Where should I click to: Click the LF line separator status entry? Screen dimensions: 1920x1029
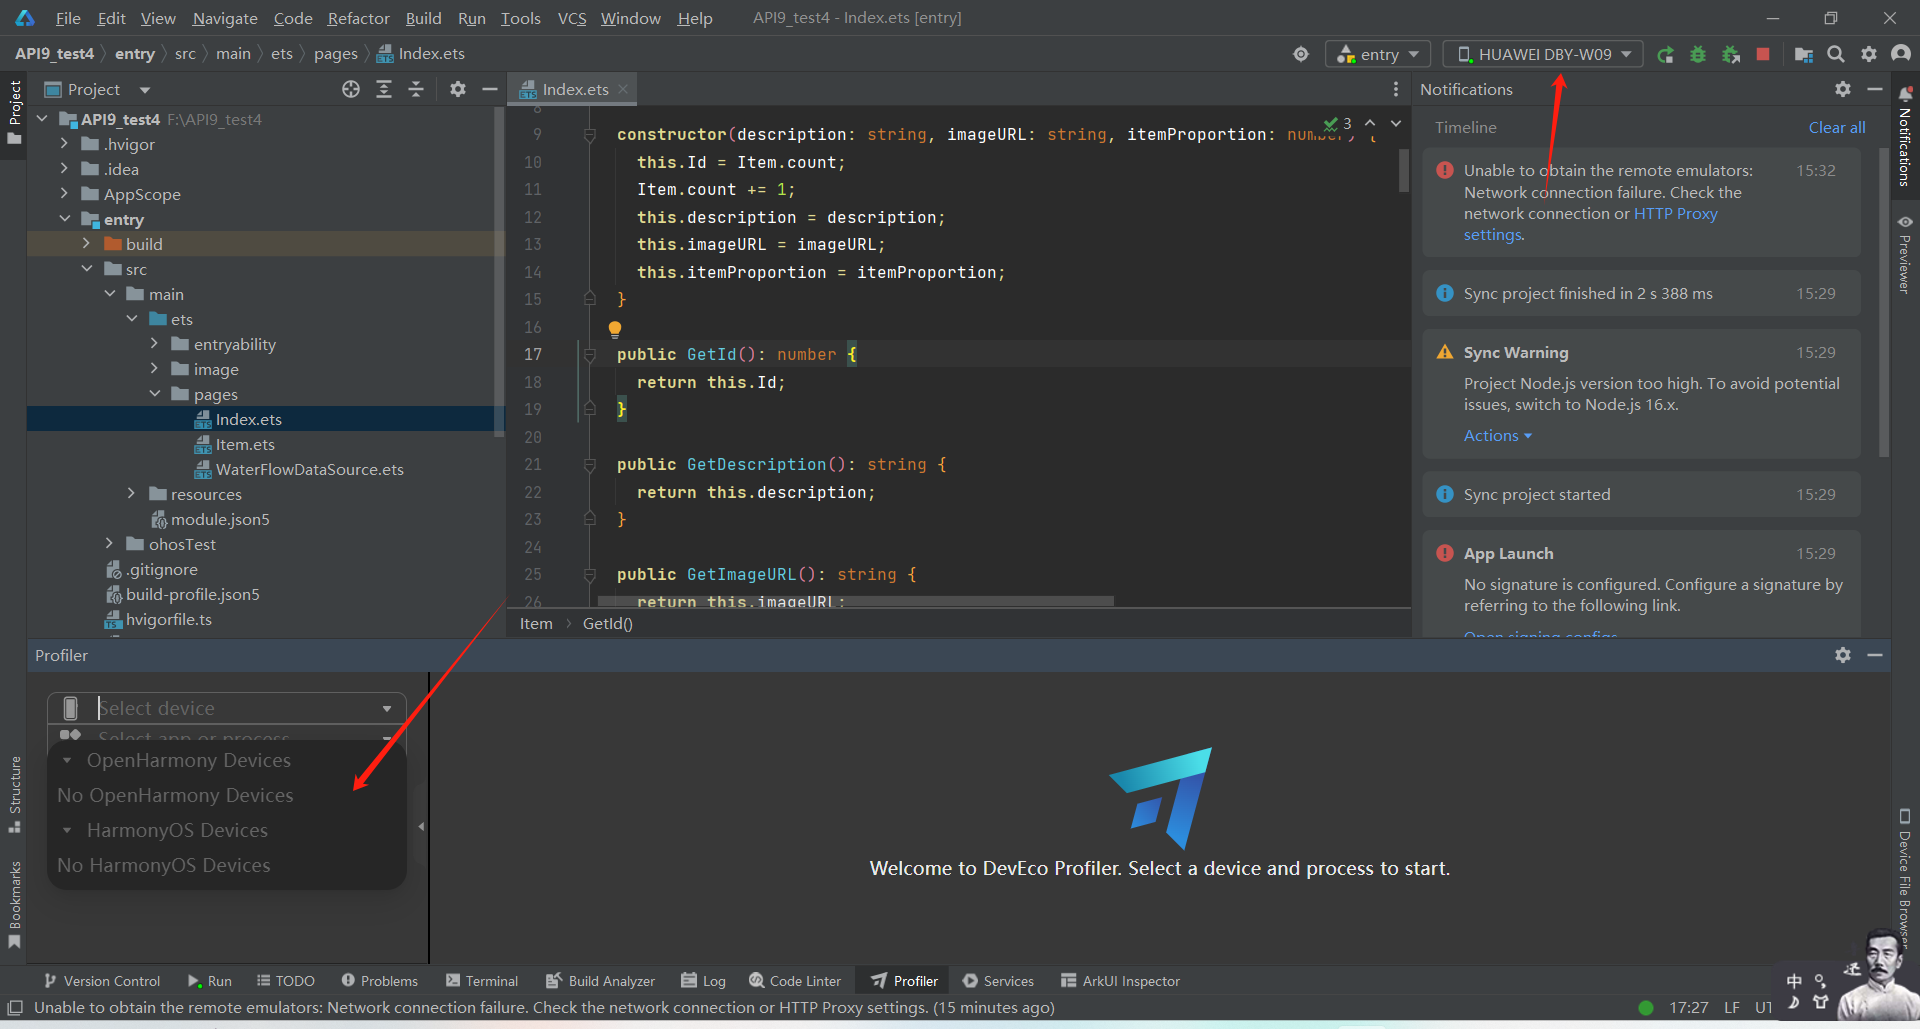pos(1732,1008)
